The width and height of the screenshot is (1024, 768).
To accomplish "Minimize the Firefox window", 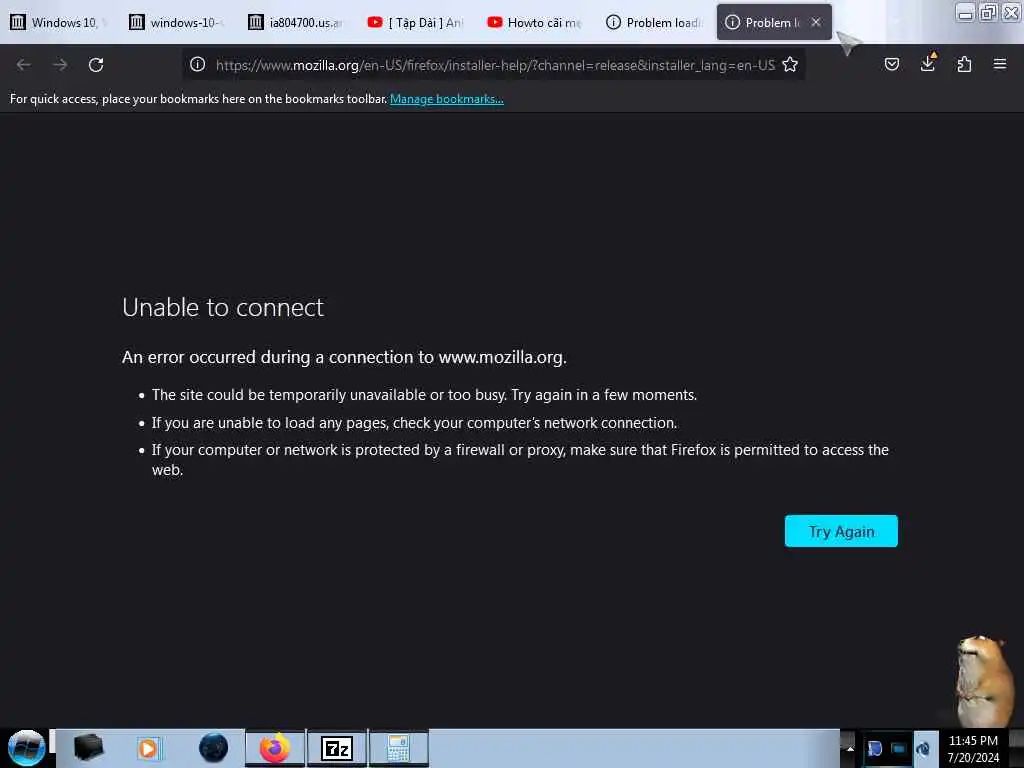I will tap(965, 13).
